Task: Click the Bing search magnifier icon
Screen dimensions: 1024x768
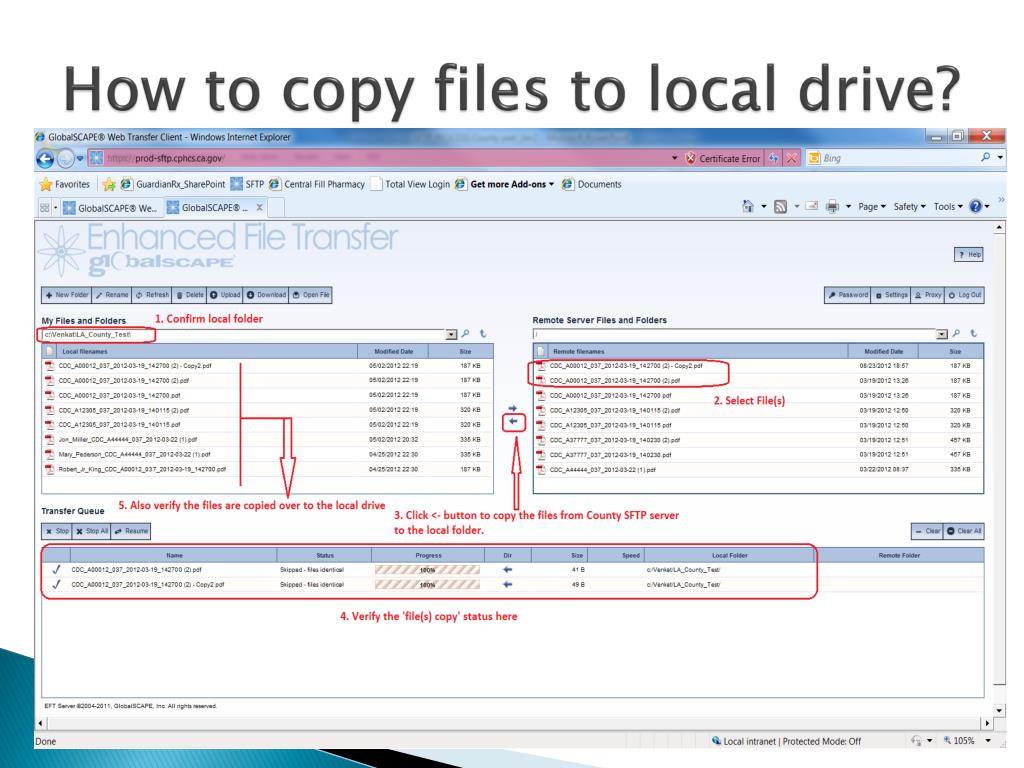Action: (985, 157)
